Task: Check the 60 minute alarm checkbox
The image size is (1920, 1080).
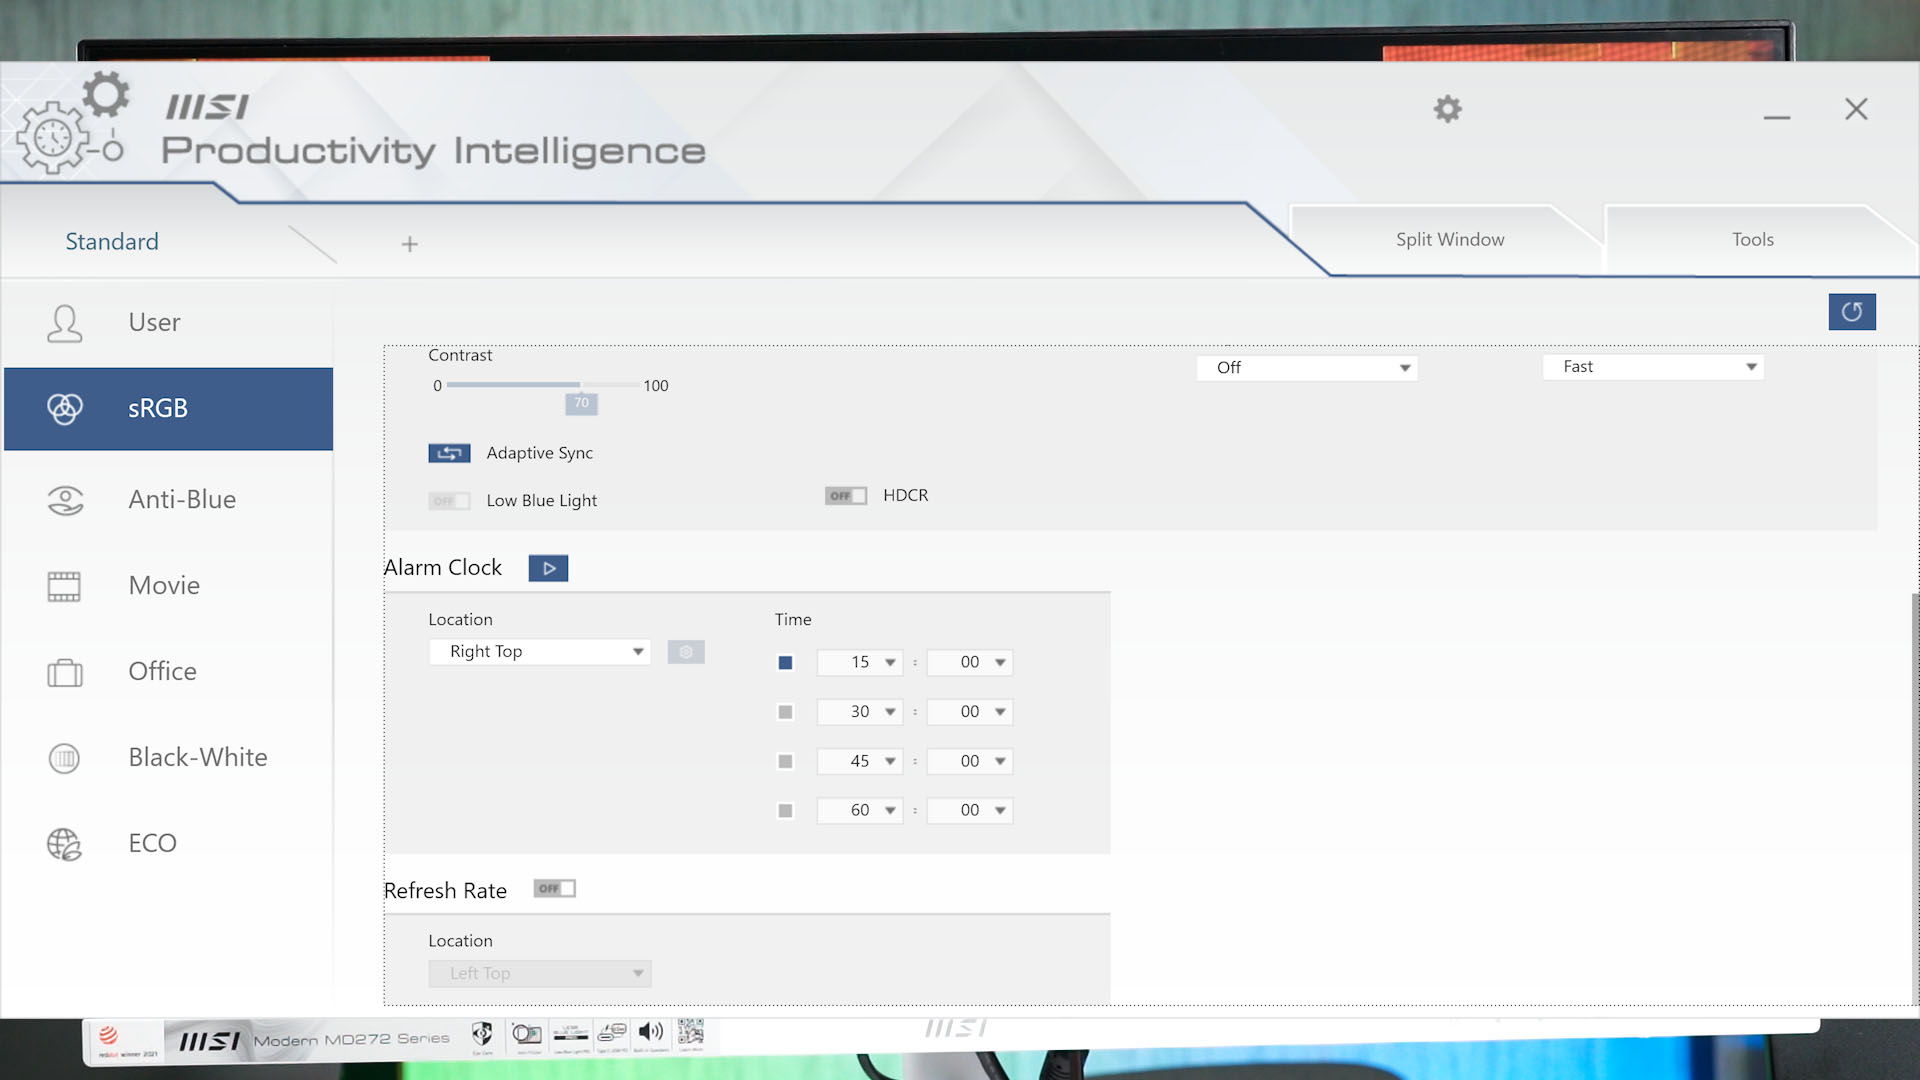Action: (785, 810)
